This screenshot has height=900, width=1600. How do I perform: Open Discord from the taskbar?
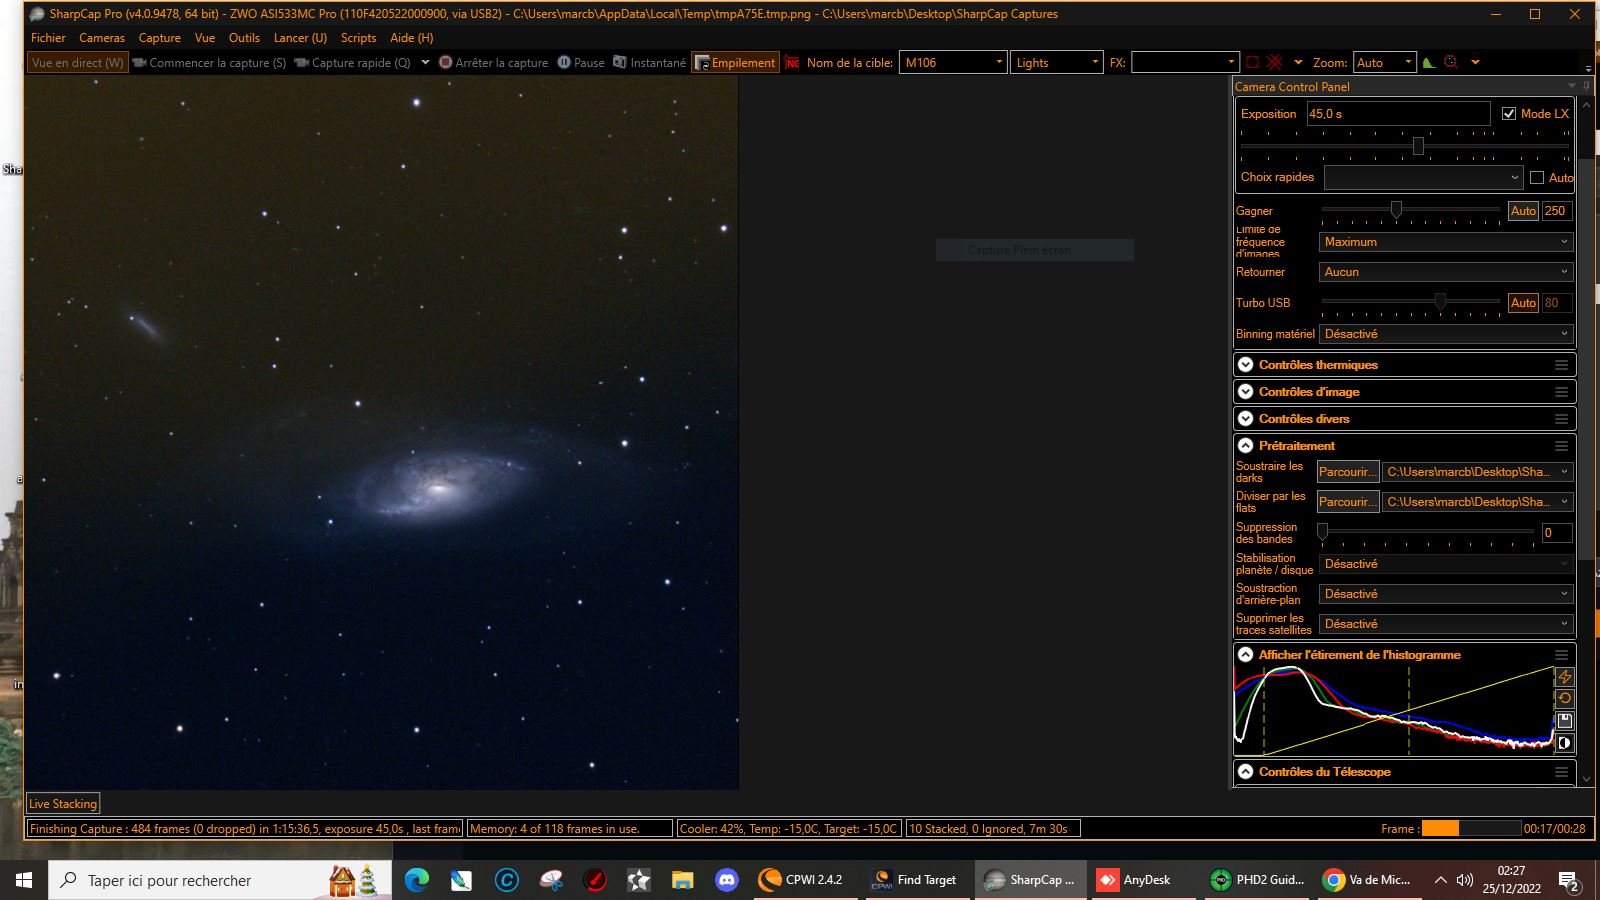727,880
